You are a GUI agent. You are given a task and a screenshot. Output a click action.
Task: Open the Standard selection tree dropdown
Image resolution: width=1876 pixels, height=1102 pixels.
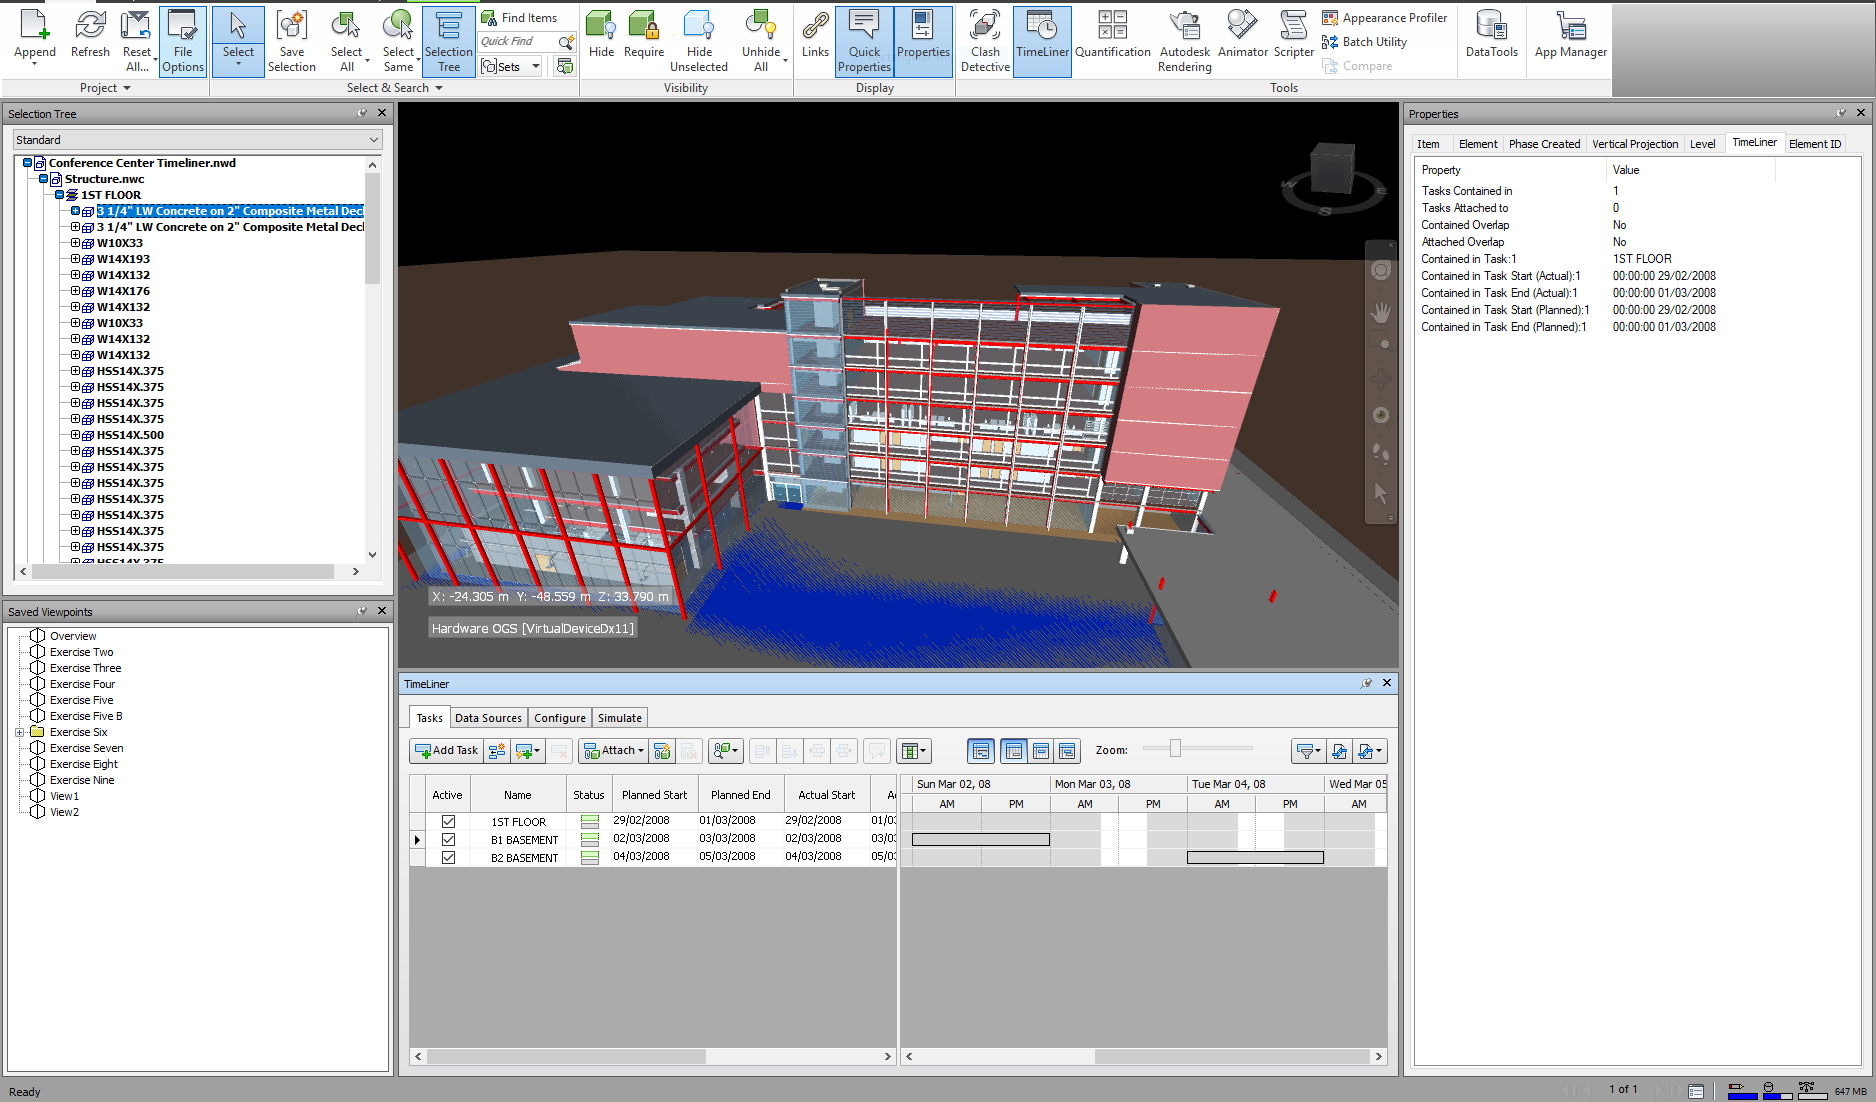[196, 139]
